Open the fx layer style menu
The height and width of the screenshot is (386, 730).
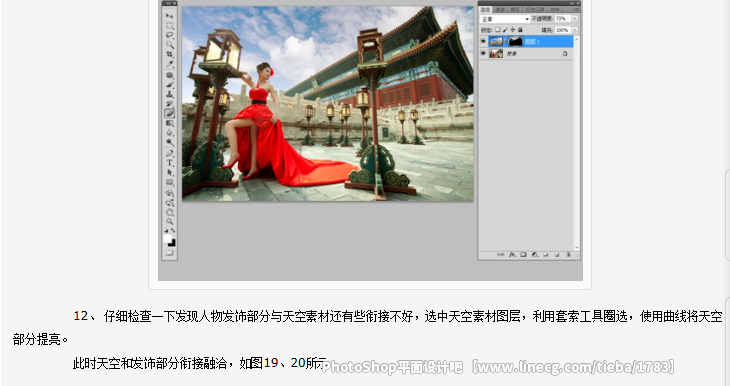click(513, 255)
